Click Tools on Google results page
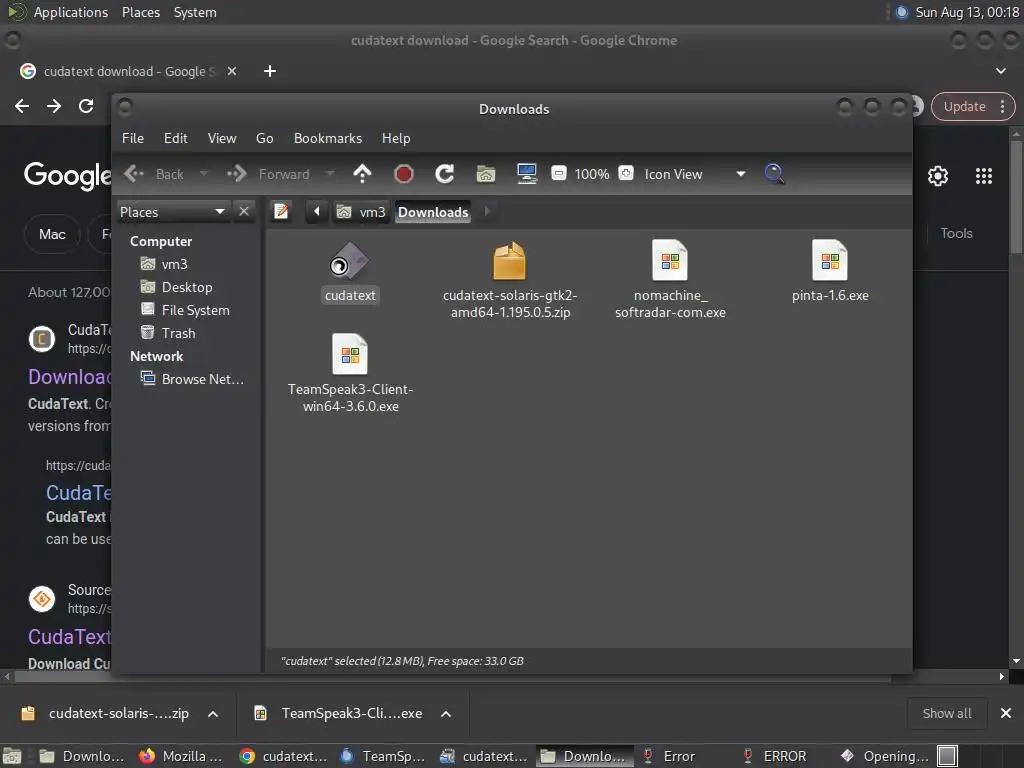Screen dimensions: 1024x768 pyautogui.click(x=956, y=233)
